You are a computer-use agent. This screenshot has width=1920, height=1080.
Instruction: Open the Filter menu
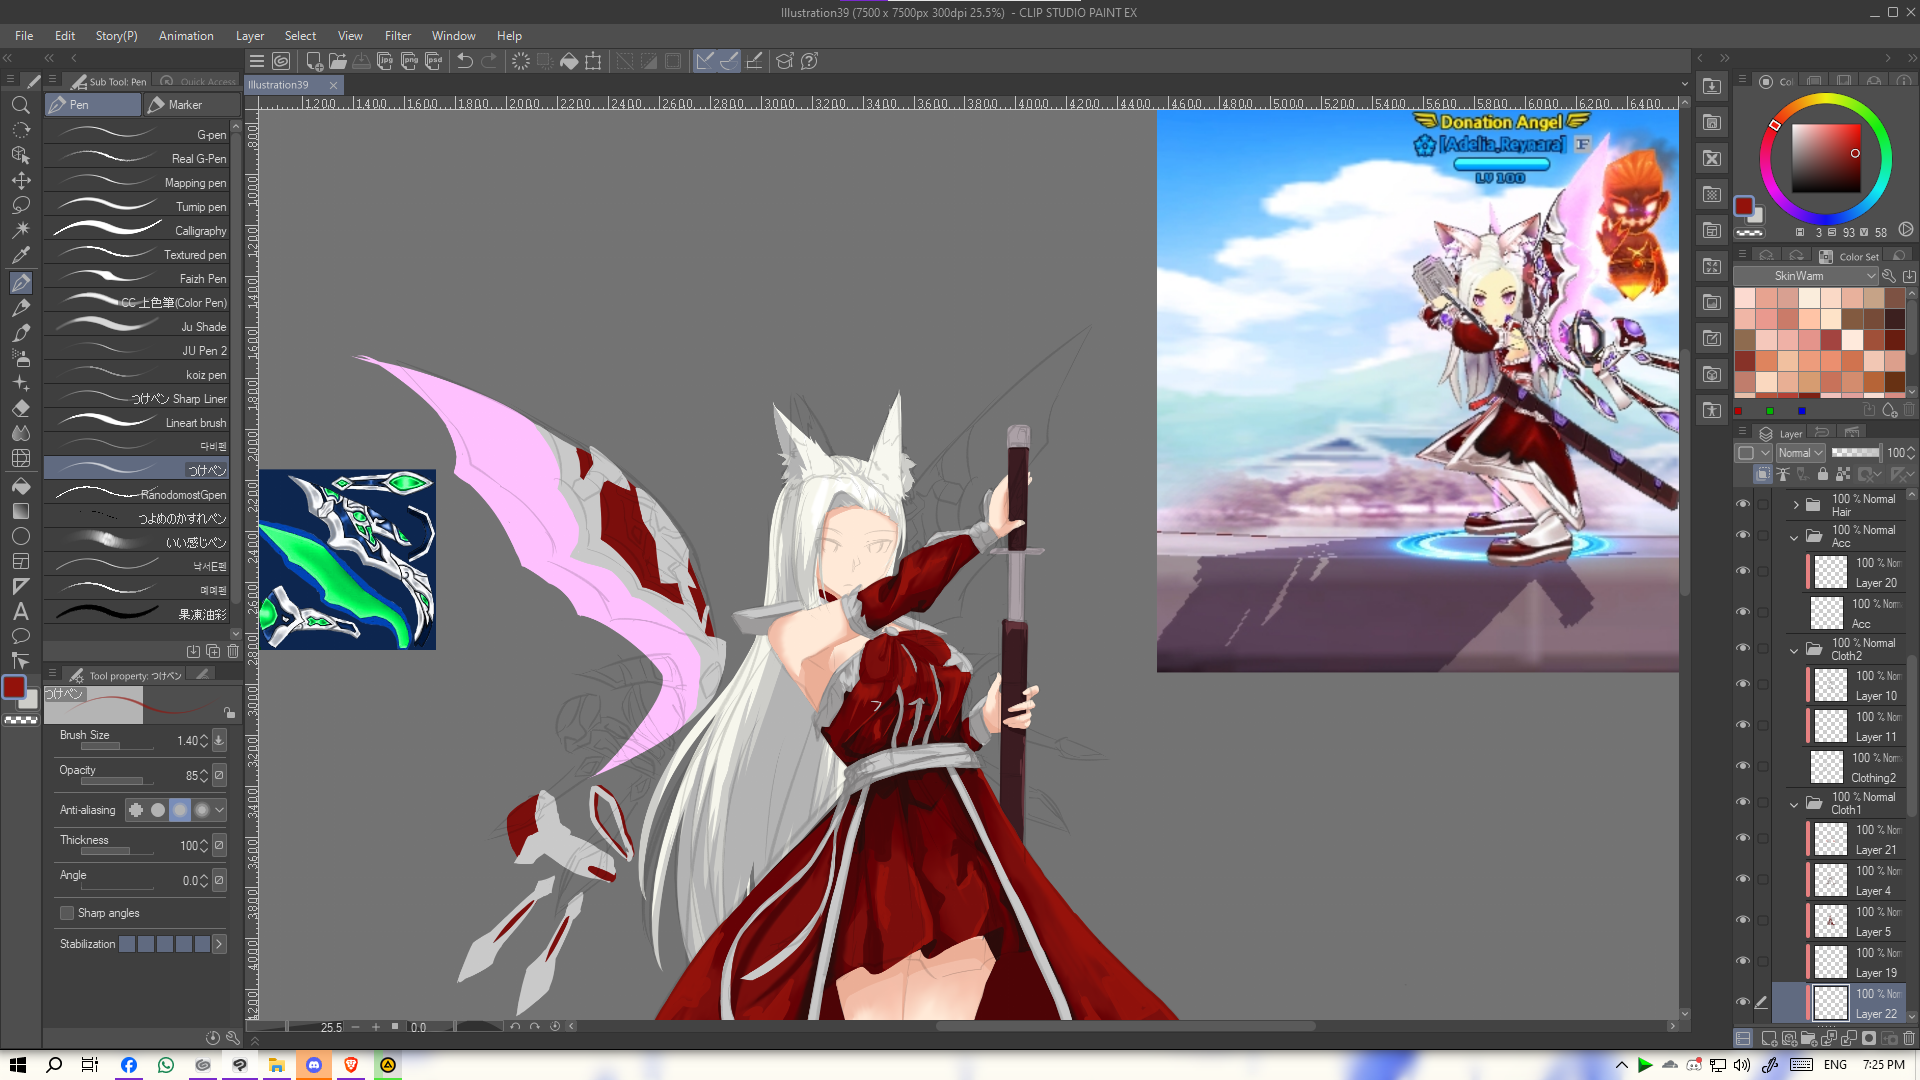[398, 36]
